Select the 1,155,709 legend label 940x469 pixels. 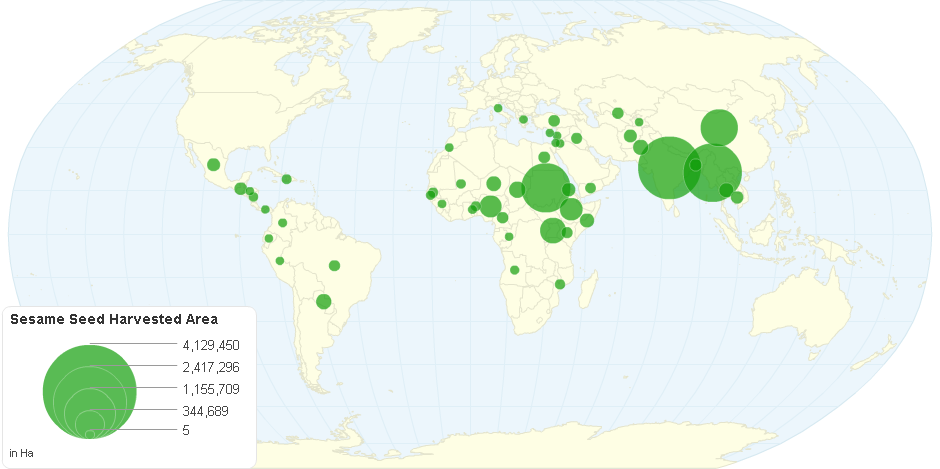[212, 388]
